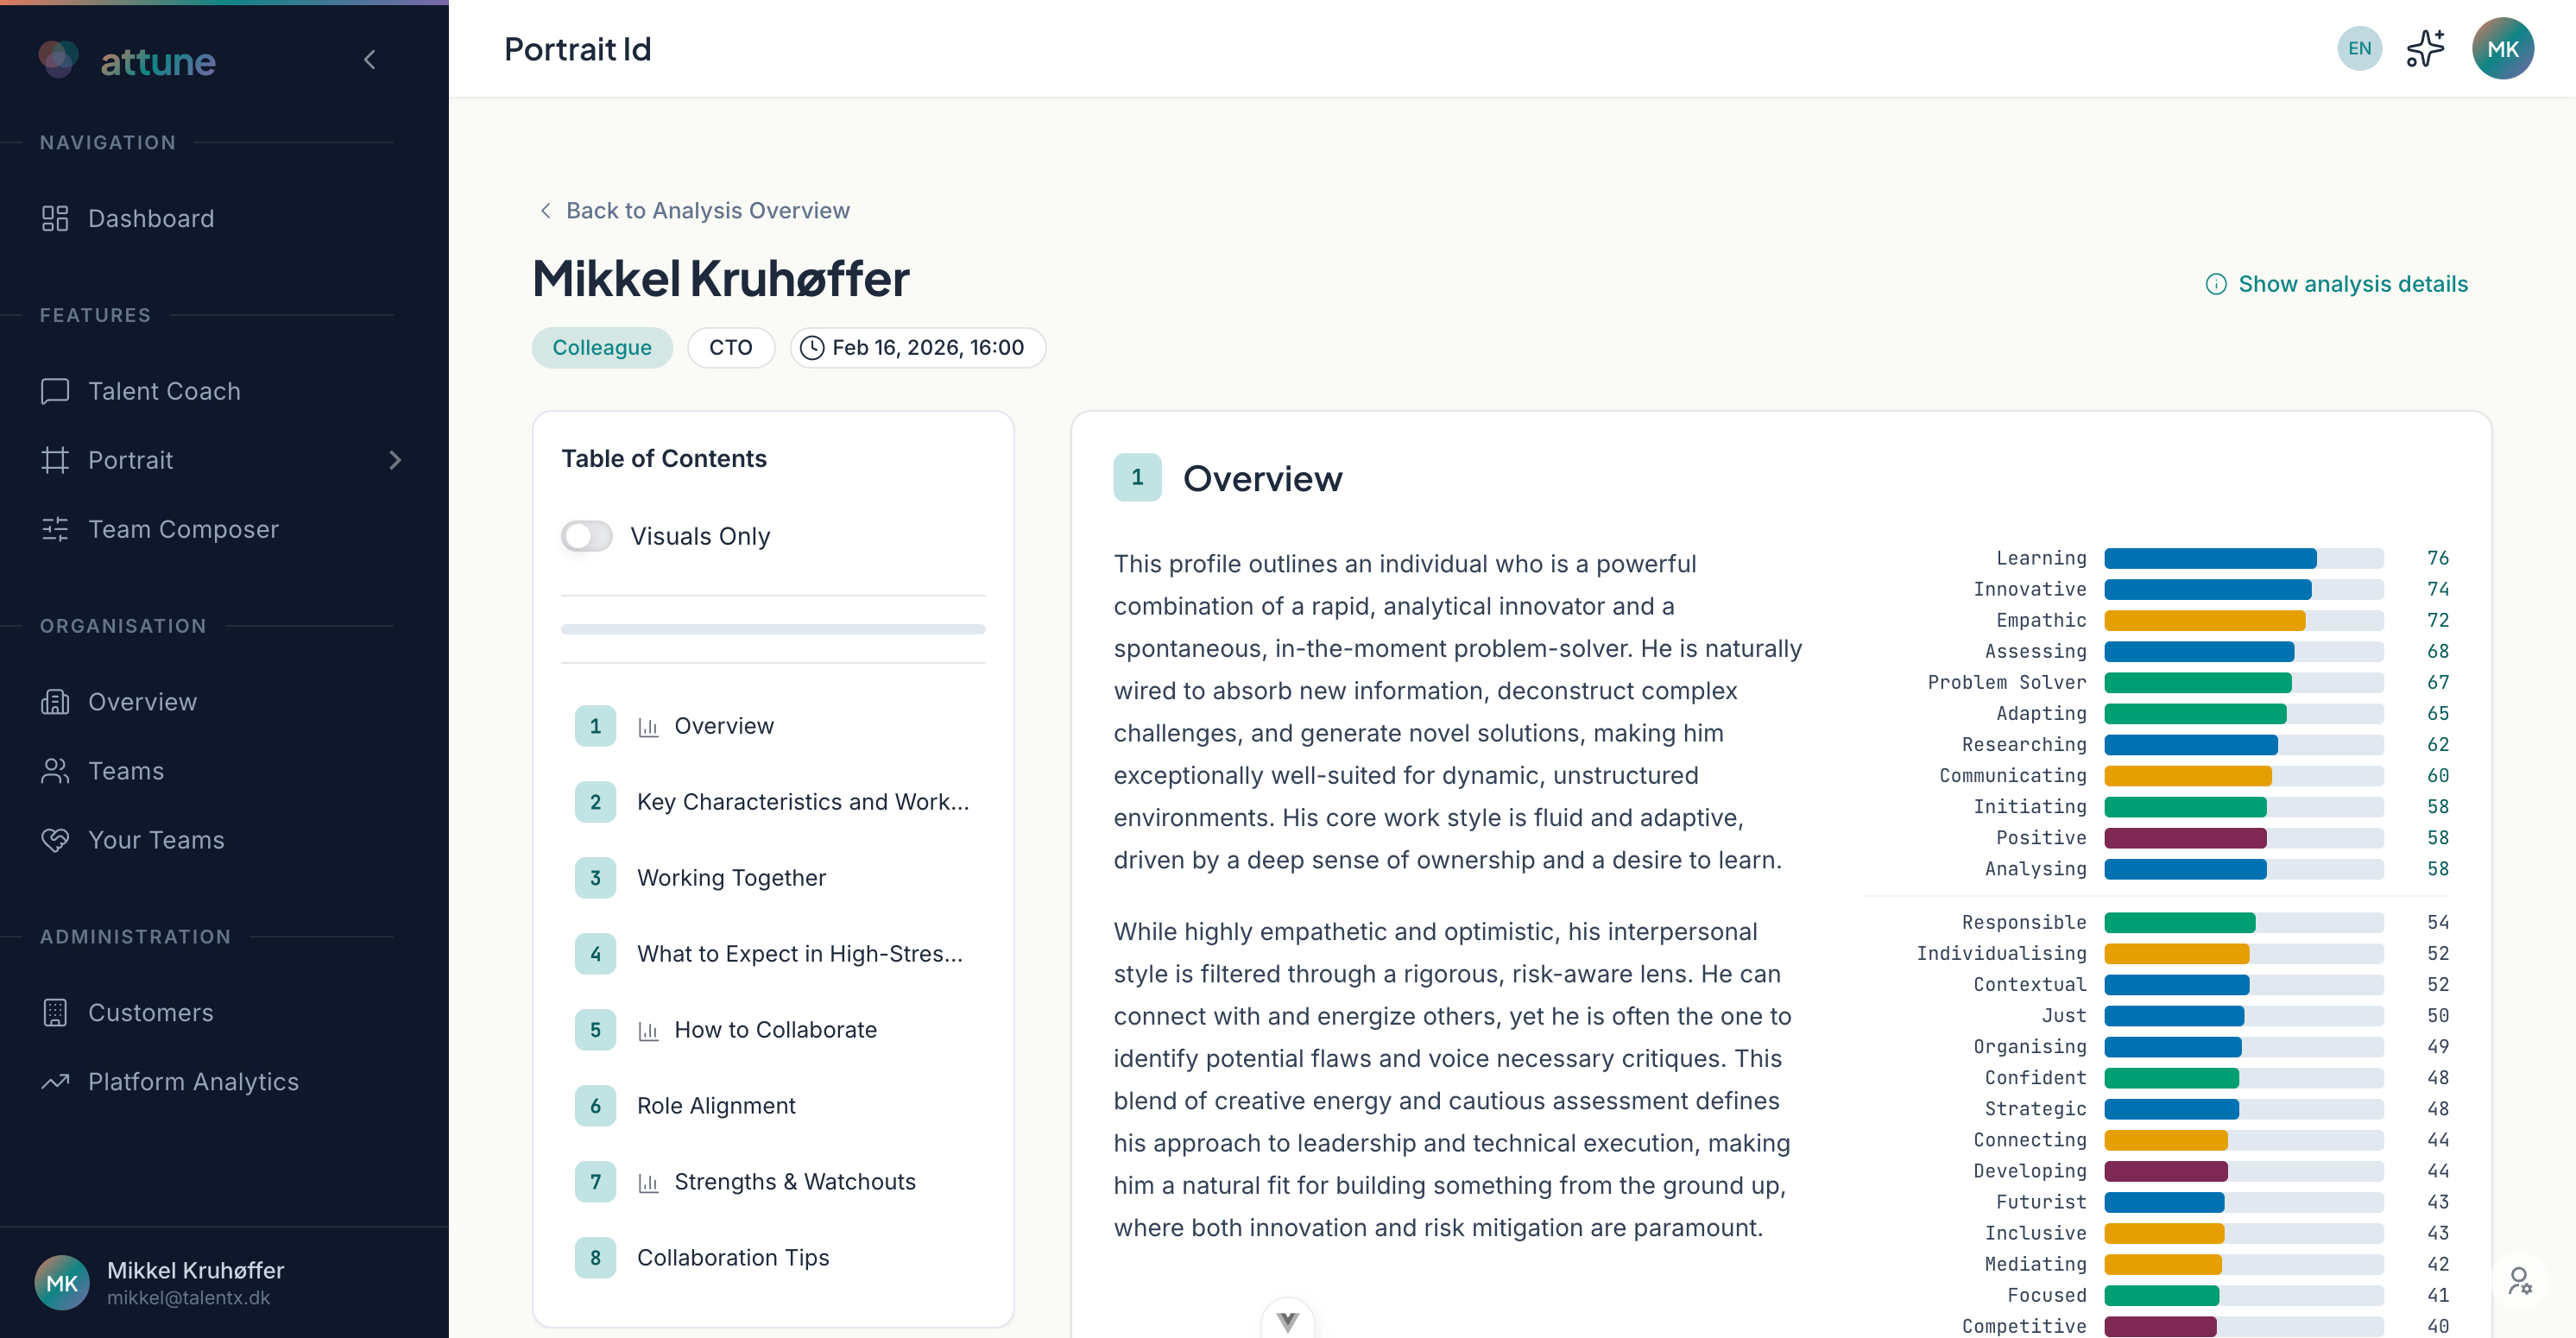Expand the Overview section down arrow
Image resolution: width=2576 pixels, height=1338 pixels.
coord(1287,1322)
